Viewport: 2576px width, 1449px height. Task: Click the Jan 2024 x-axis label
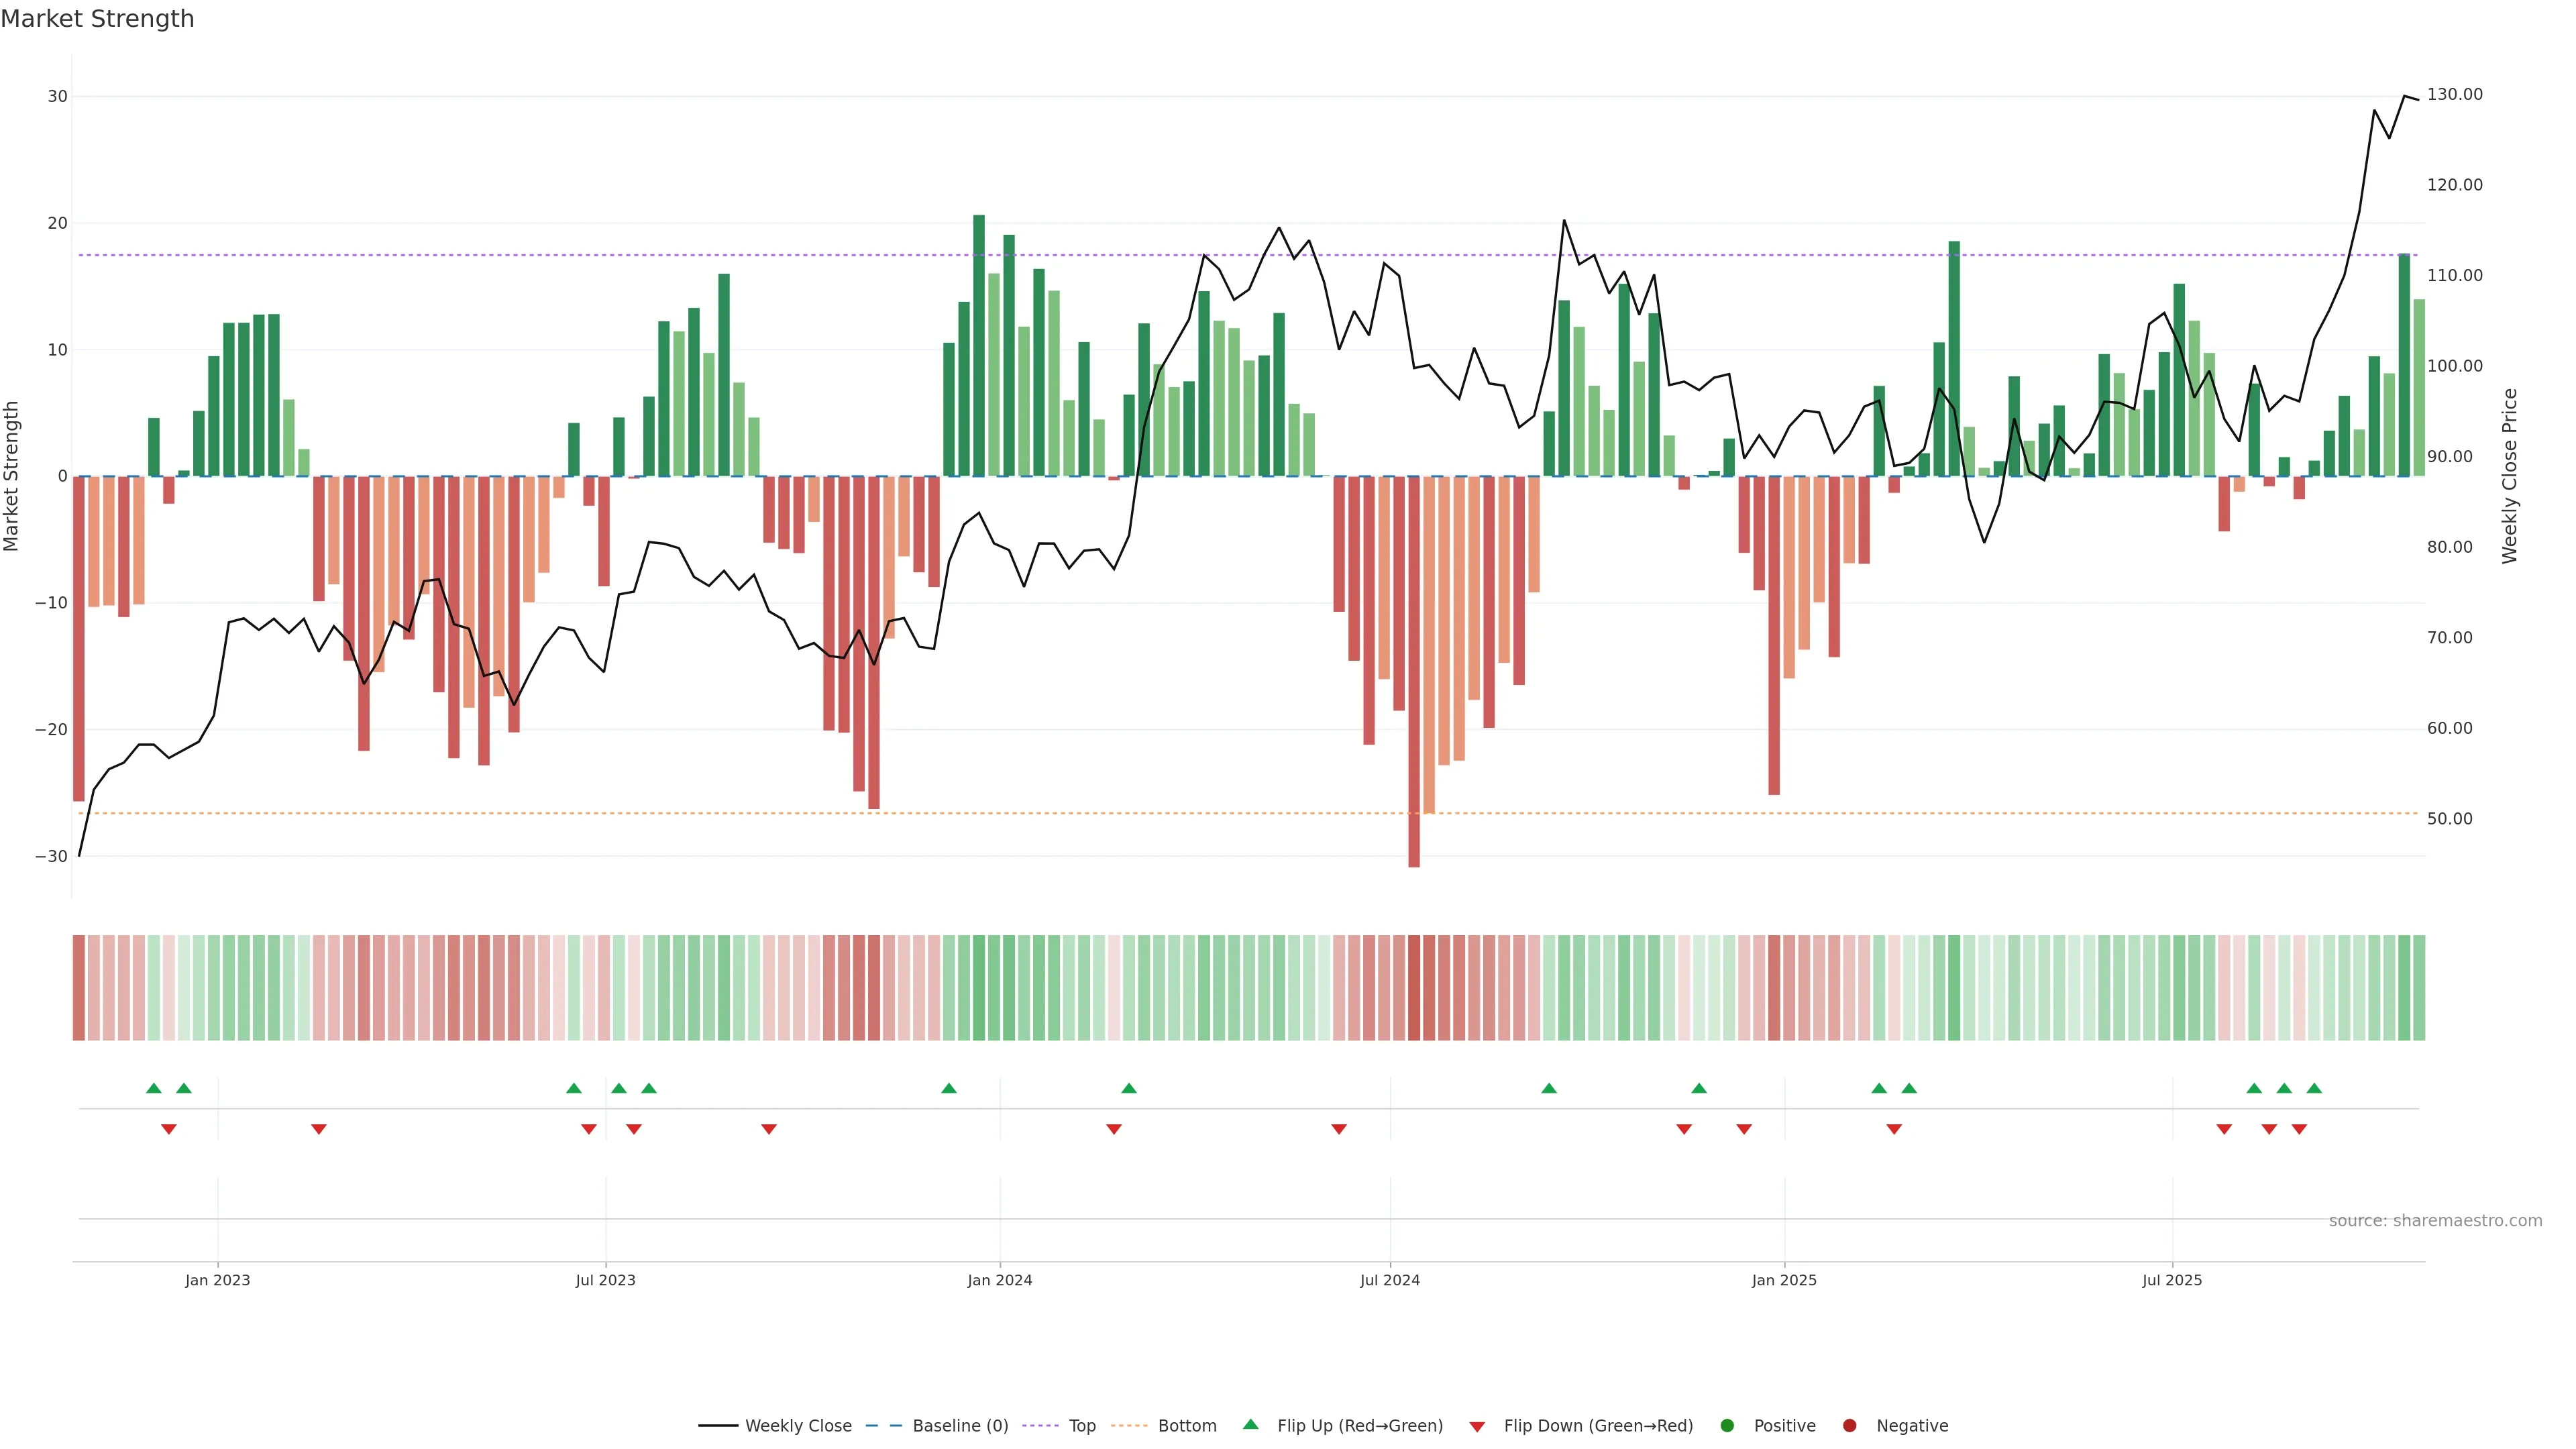pos(999,1280)
